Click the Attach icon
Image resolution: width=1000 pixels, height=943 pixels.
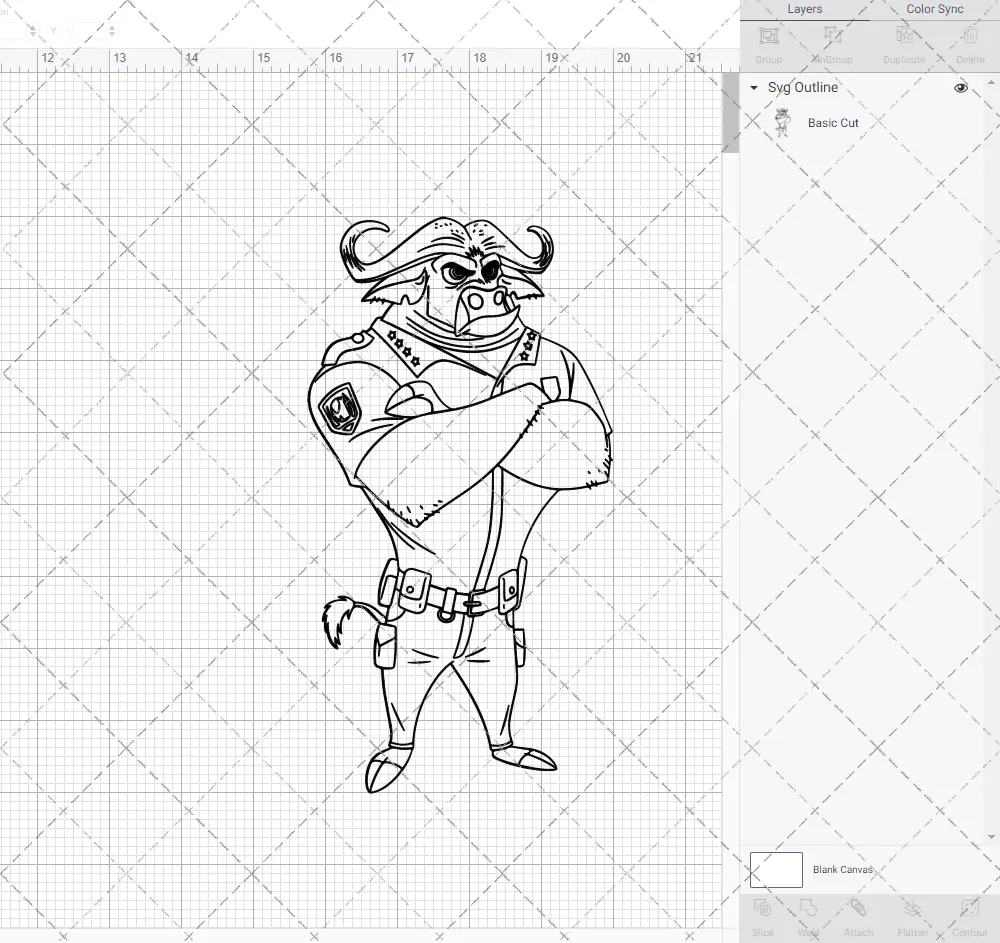pos(858,915)
